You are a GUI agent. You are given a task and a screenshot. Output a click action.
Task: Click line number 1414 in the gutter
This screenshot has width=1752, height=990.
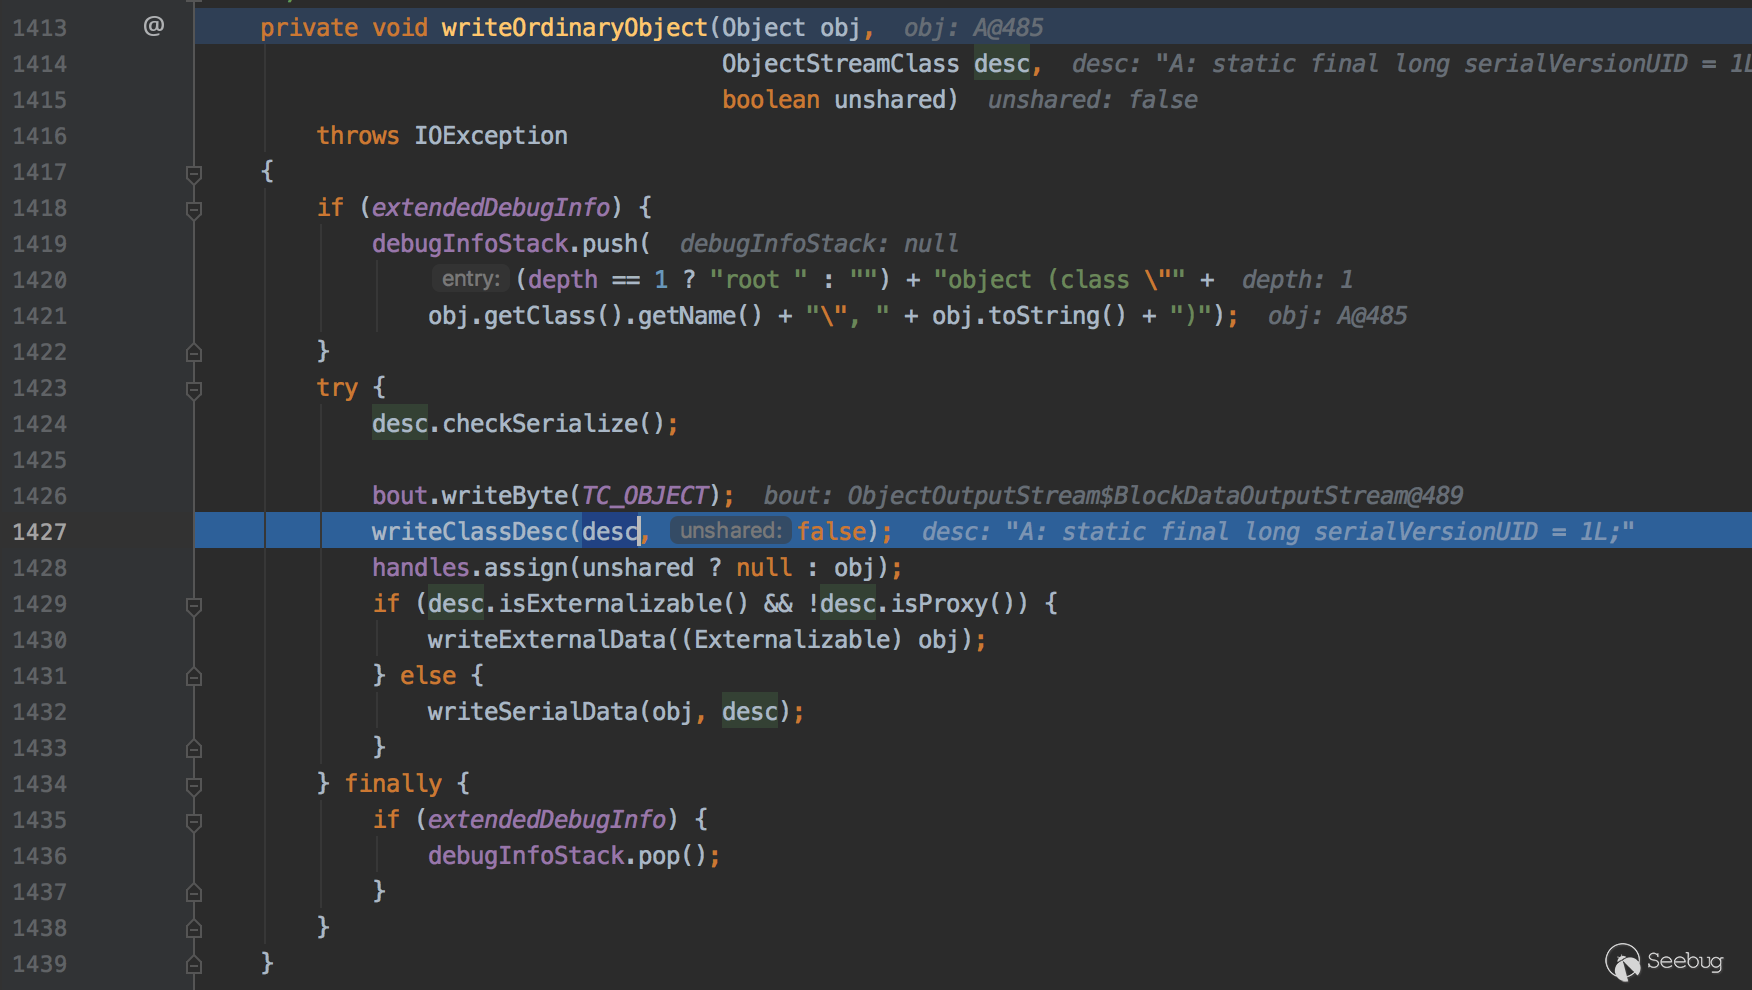(40, 64)
